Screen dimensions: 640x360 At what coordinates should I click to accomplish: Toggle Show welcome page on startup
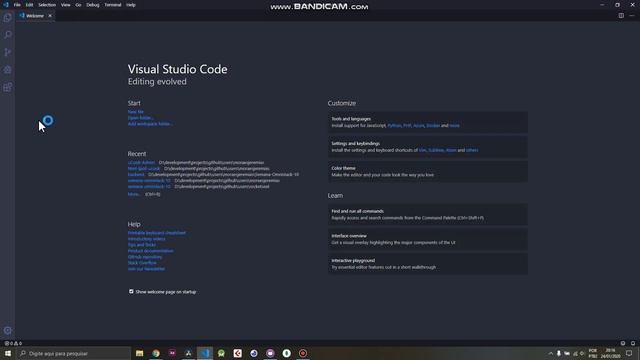(x=131, y=291)
